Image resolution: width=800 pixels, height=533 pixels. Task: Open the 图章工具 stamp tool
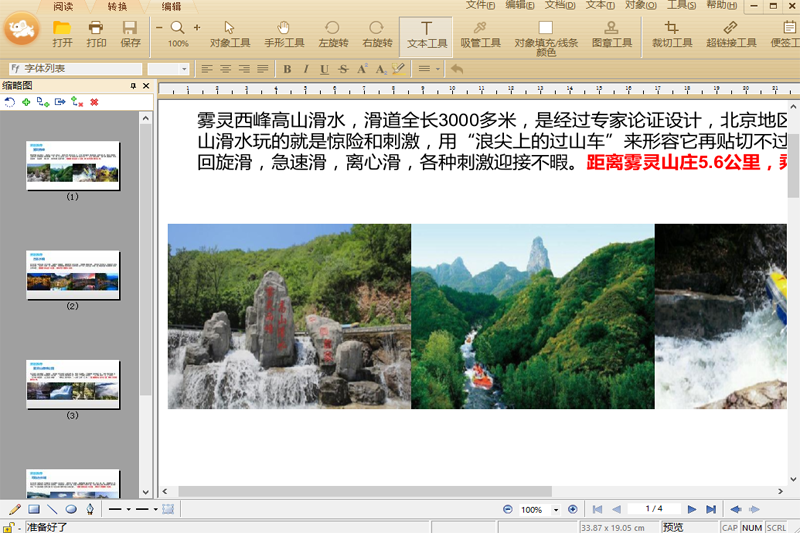pyautogui.click(x=612, y=34)
